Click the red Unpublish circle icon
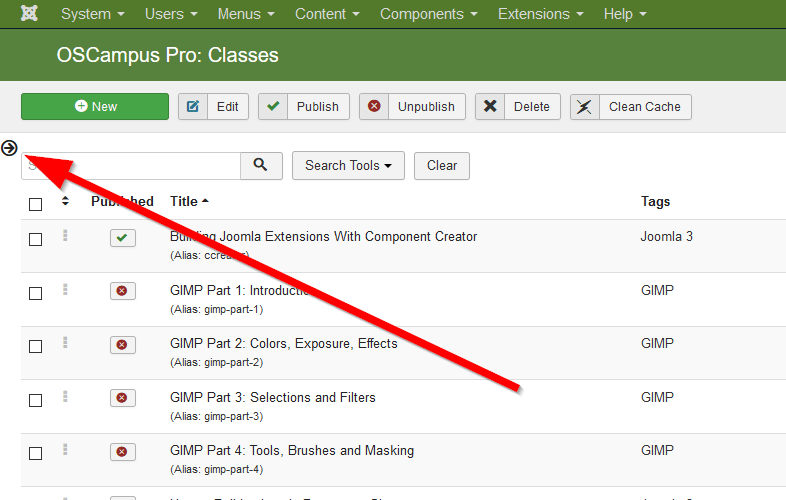Image resolution: width=786 pixels, height=500 pixels. (x=374, y=106)
